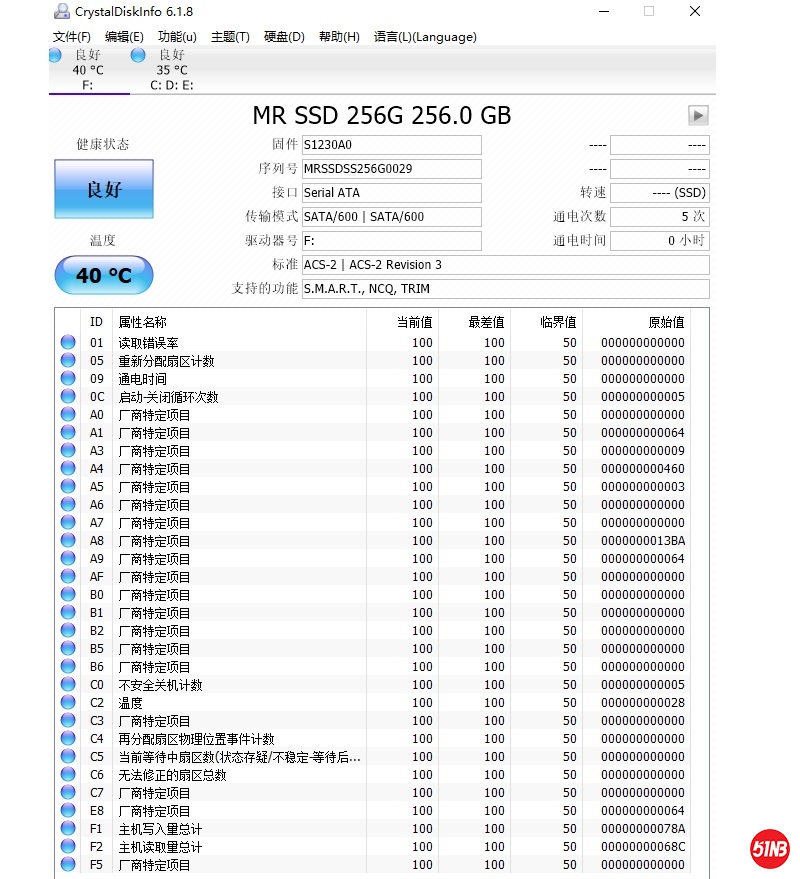Click the firmware field S1230A0
Image resolution: width=800 pixels, height=879 pixels.
click(x=391, y=145)
